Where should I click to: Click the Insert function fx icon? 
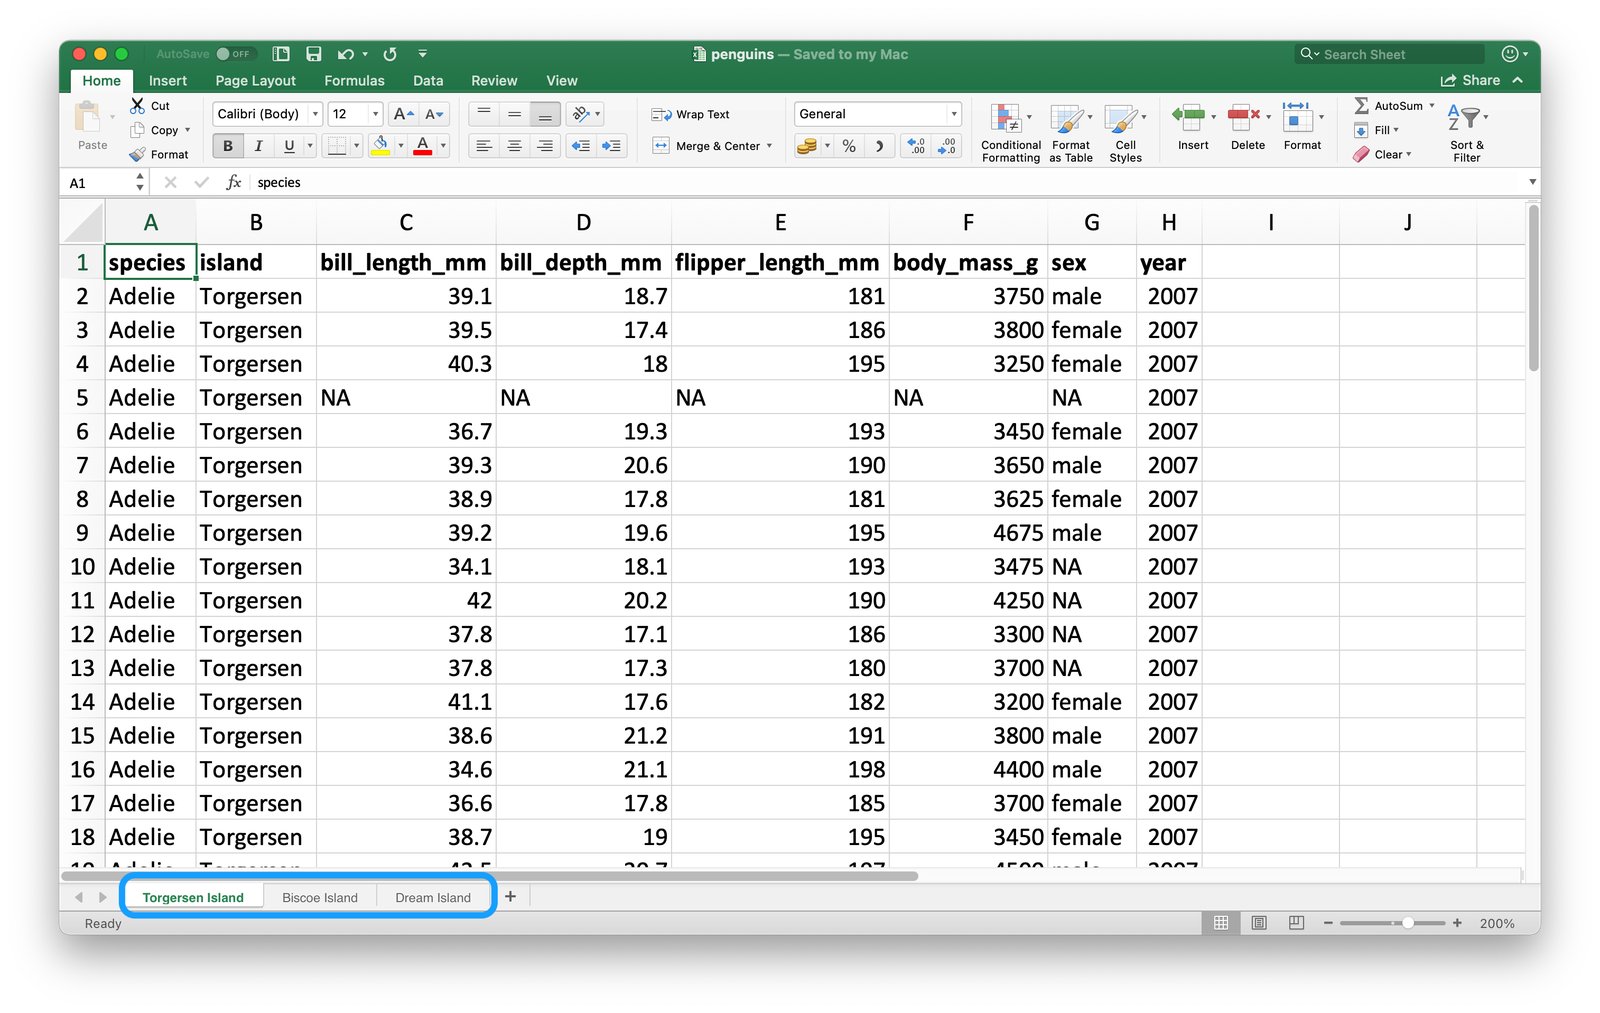pos(233,182)
